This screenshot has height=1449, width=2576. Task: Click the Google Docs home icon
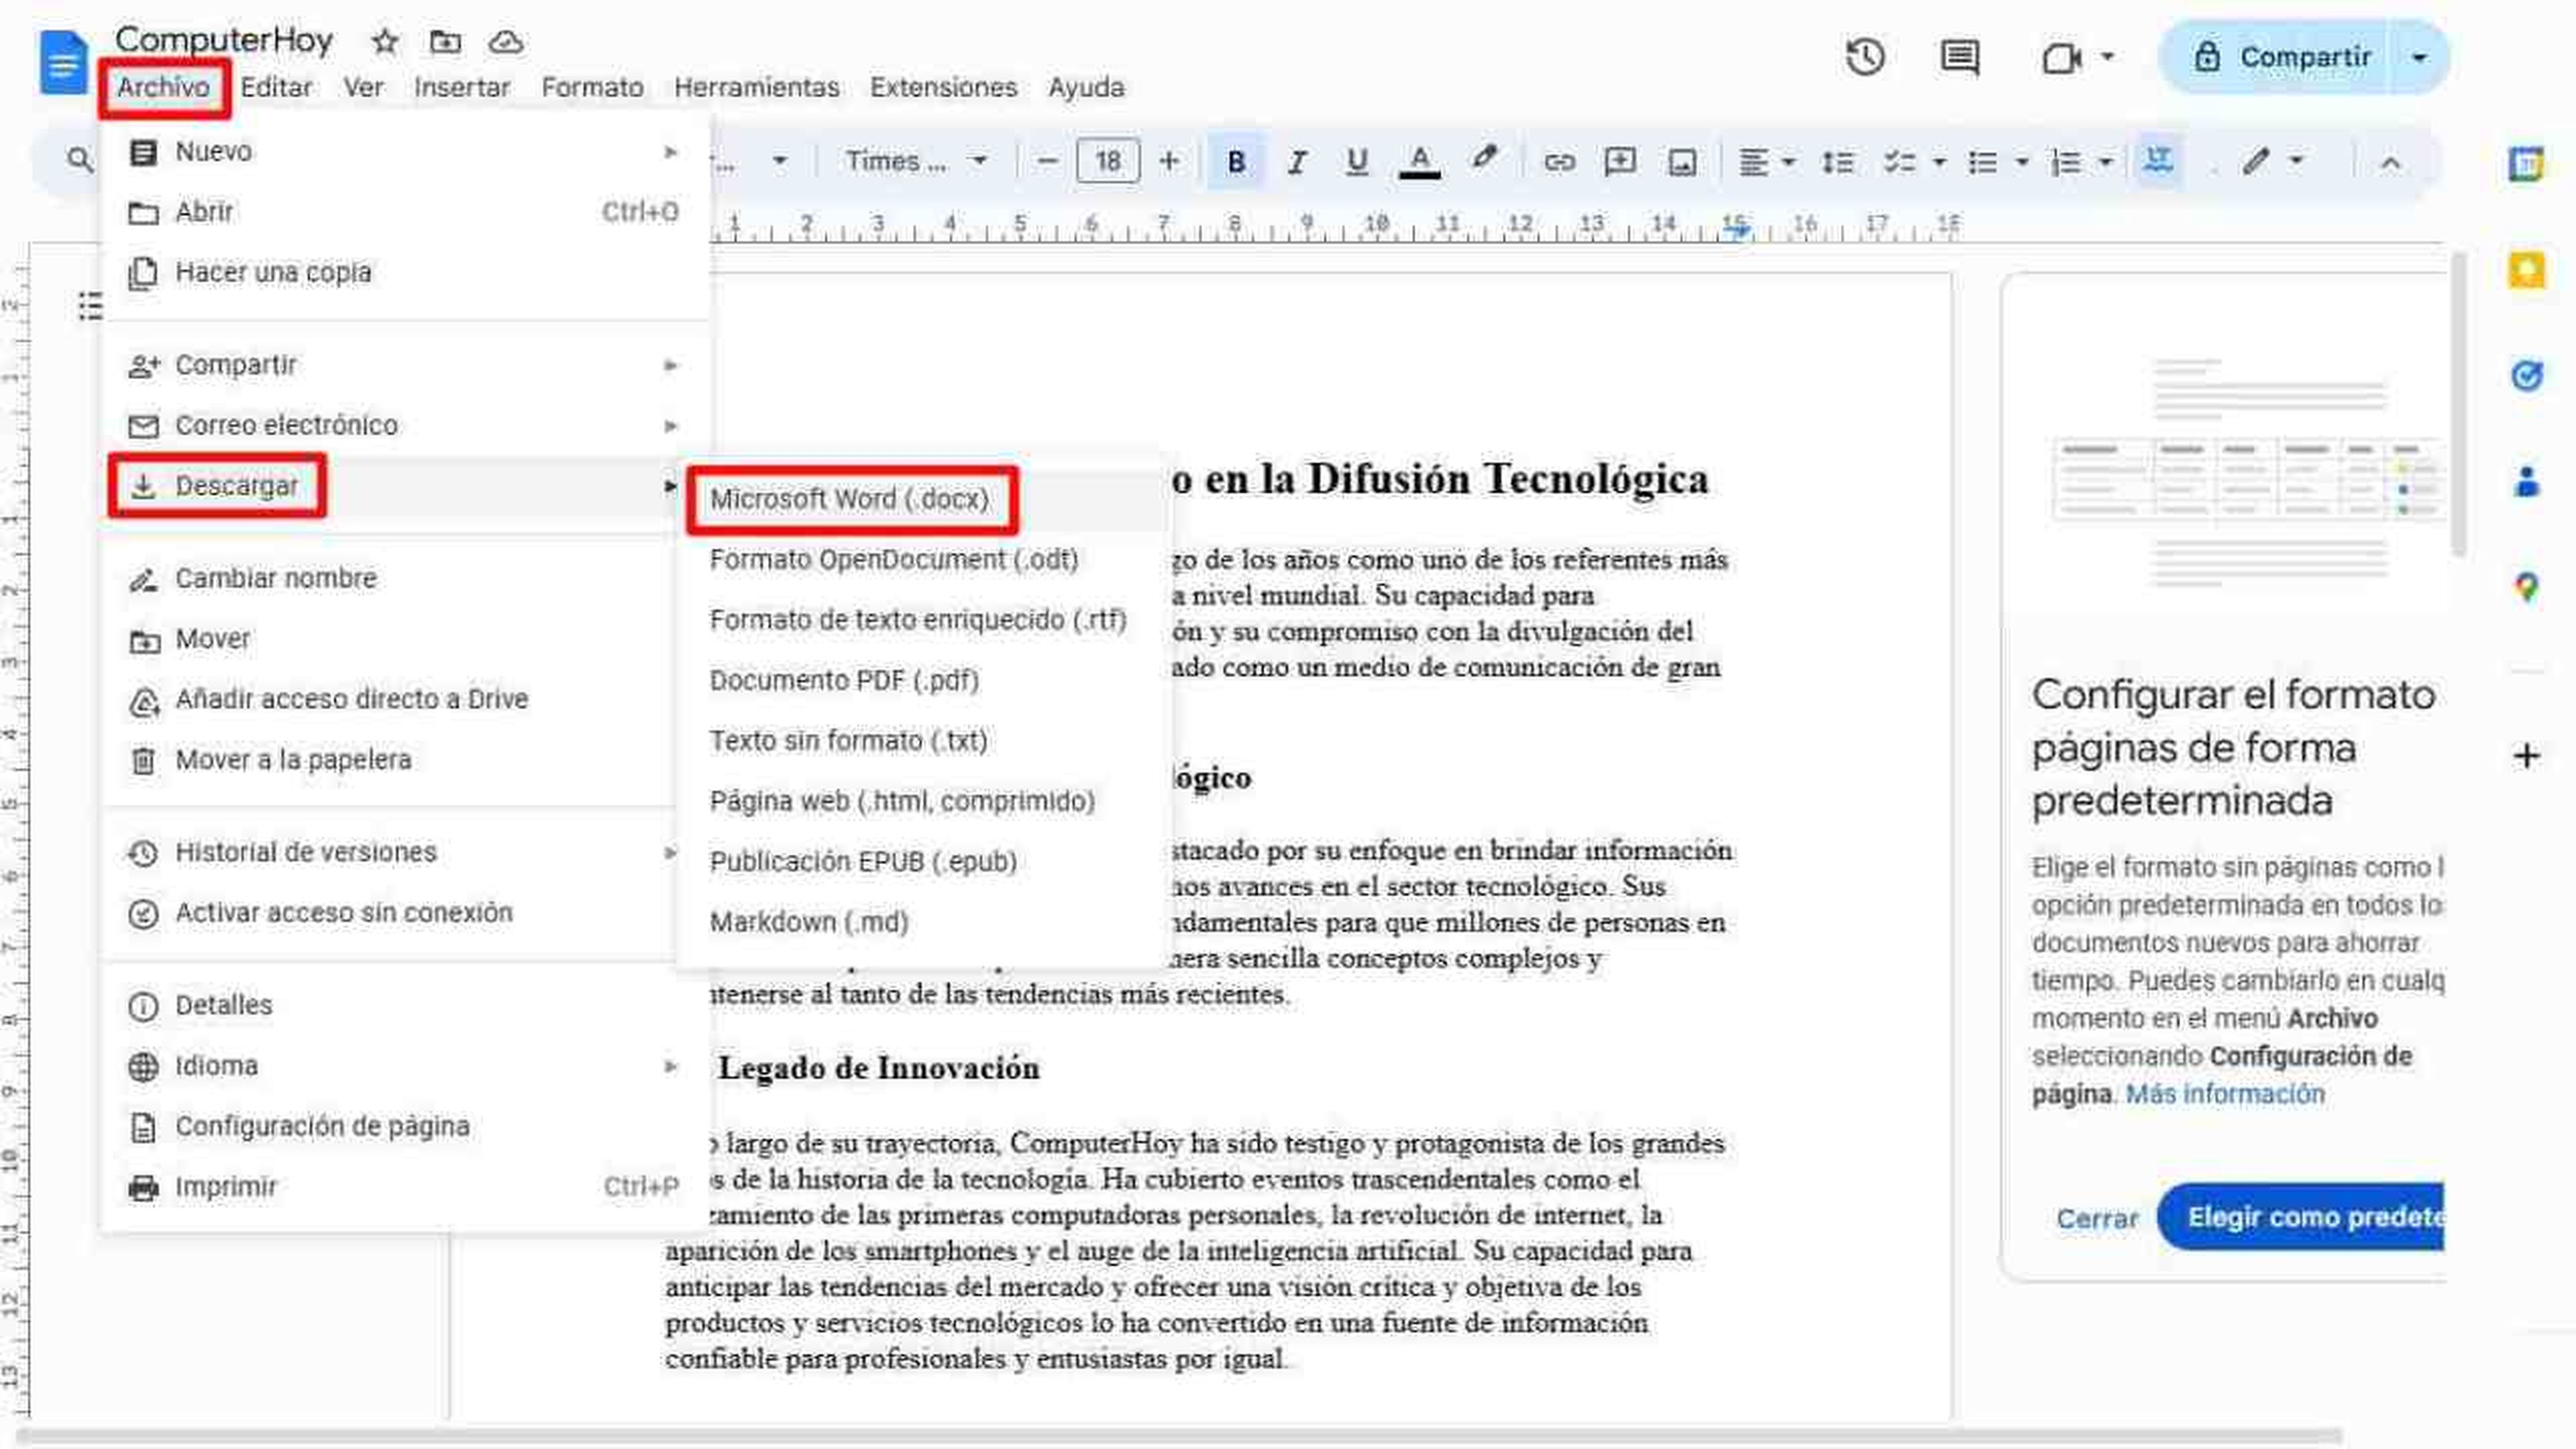63,62
